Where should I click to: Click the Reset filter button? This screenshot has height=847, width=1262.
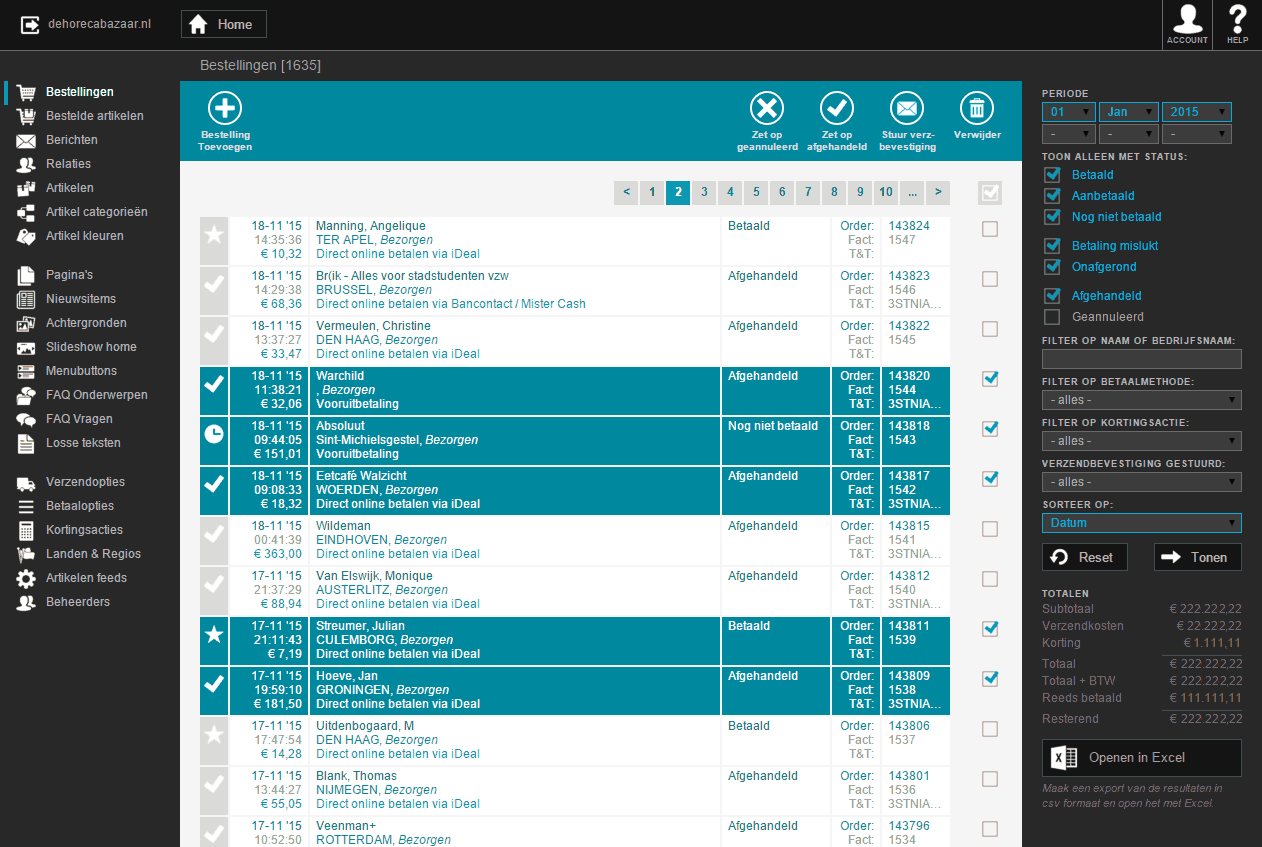(x=1085, y=557)
